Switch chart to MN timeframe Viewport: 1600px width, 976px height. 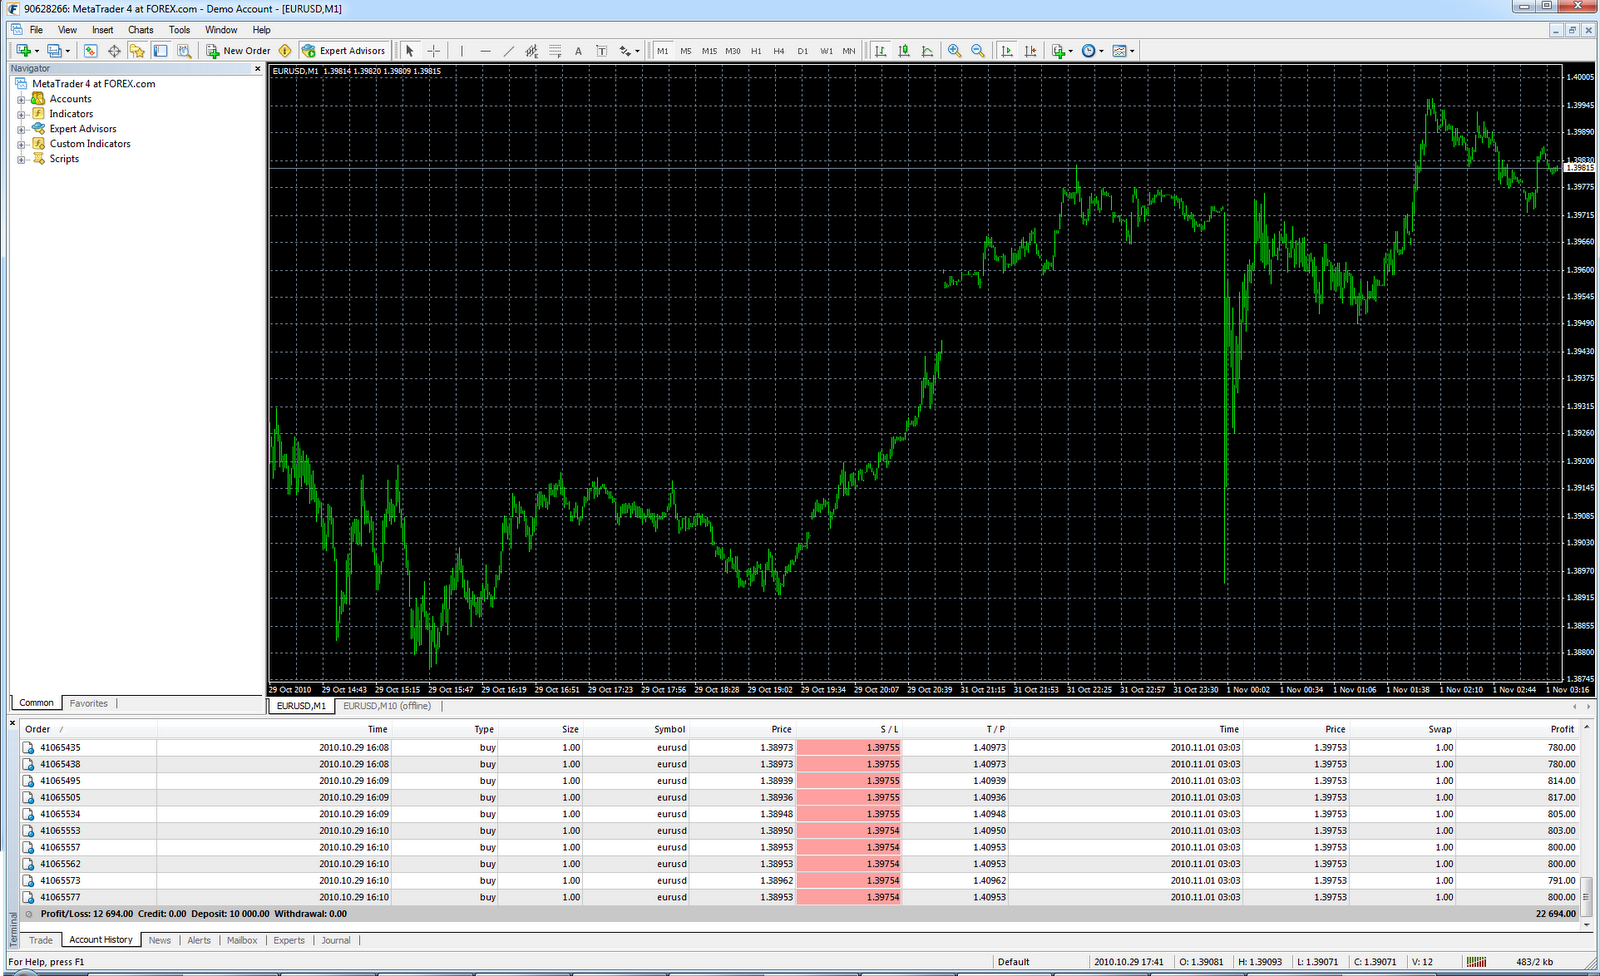coord(849,51)
